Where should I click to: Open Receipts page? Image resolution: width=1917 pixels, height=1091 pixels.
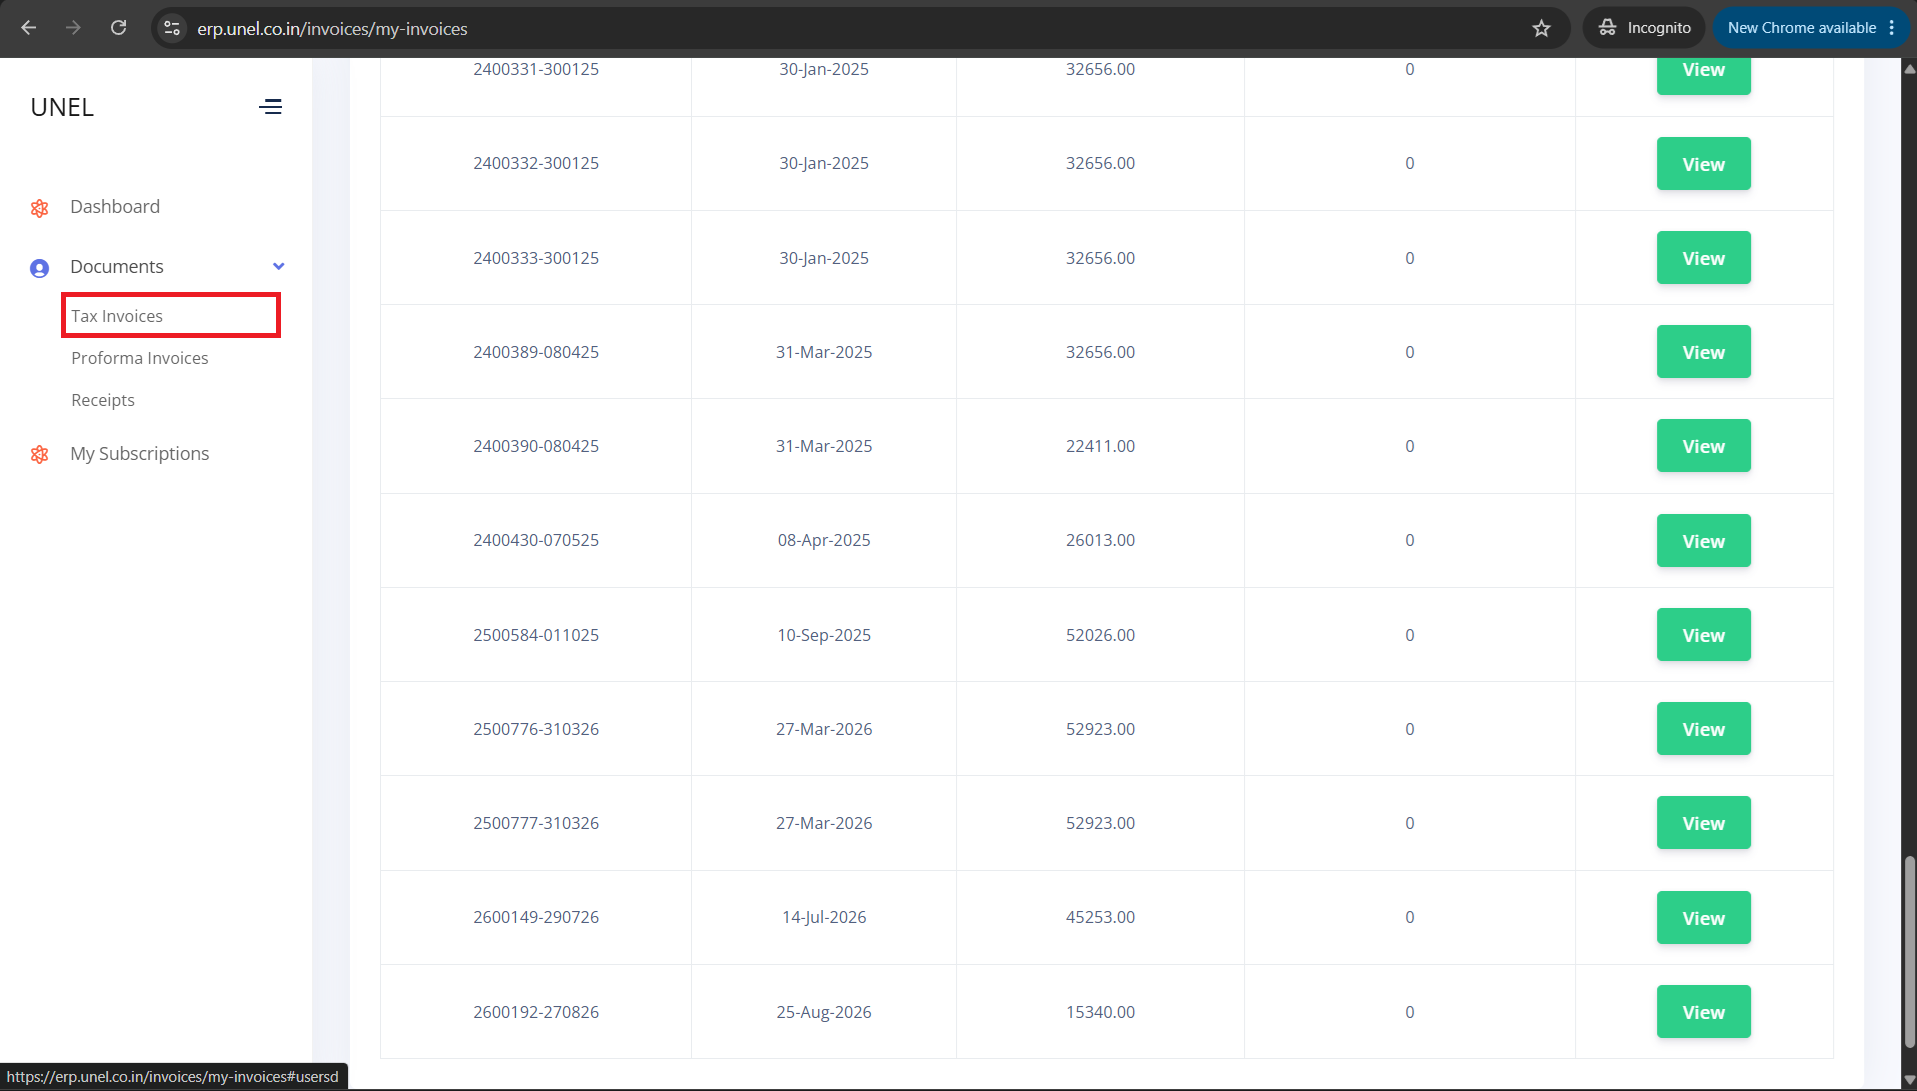103,400
